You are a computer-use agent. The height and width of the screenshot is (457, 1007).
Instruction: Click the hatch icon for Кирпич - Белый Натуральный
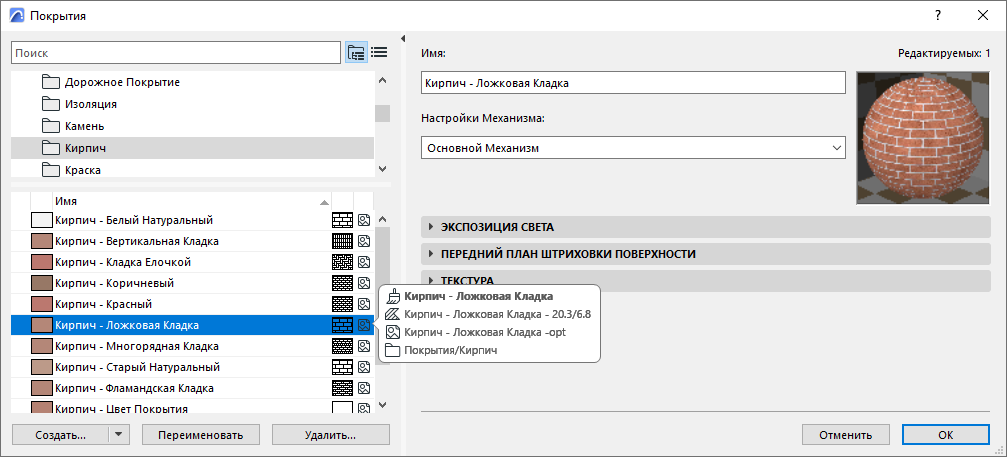[x=343, y=220]
